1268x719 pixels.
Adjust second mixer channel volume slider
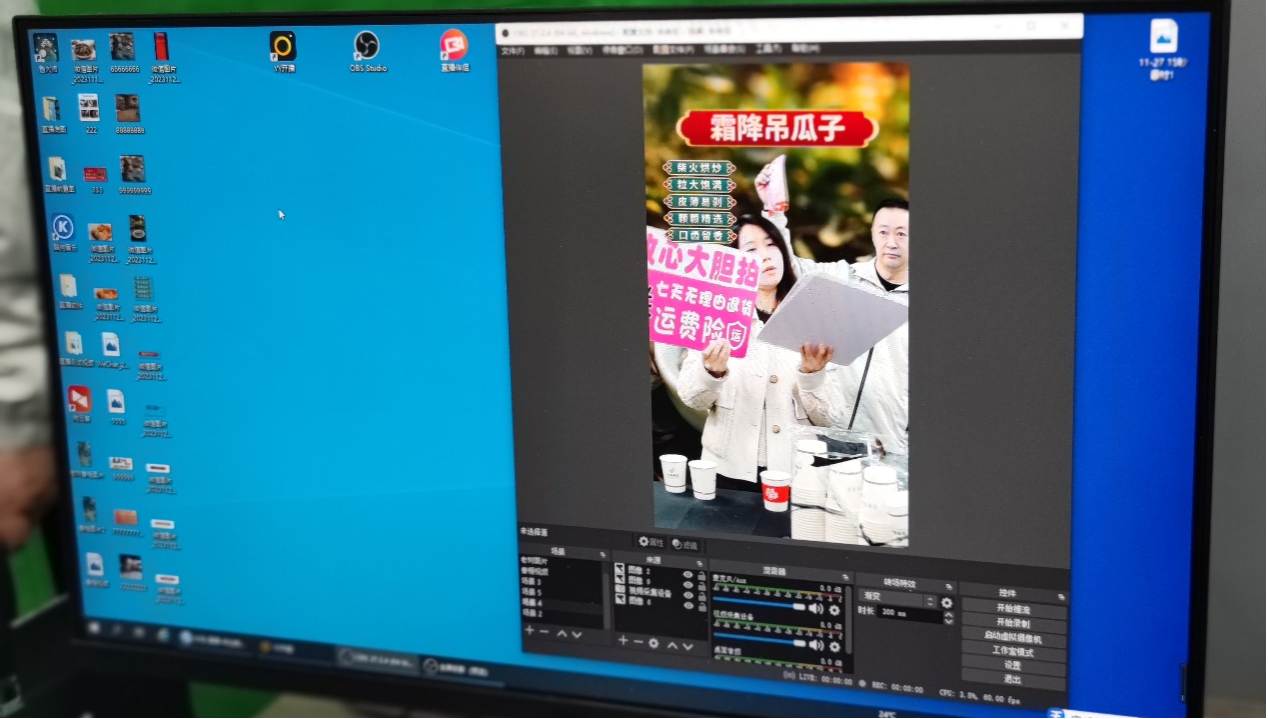759,641
